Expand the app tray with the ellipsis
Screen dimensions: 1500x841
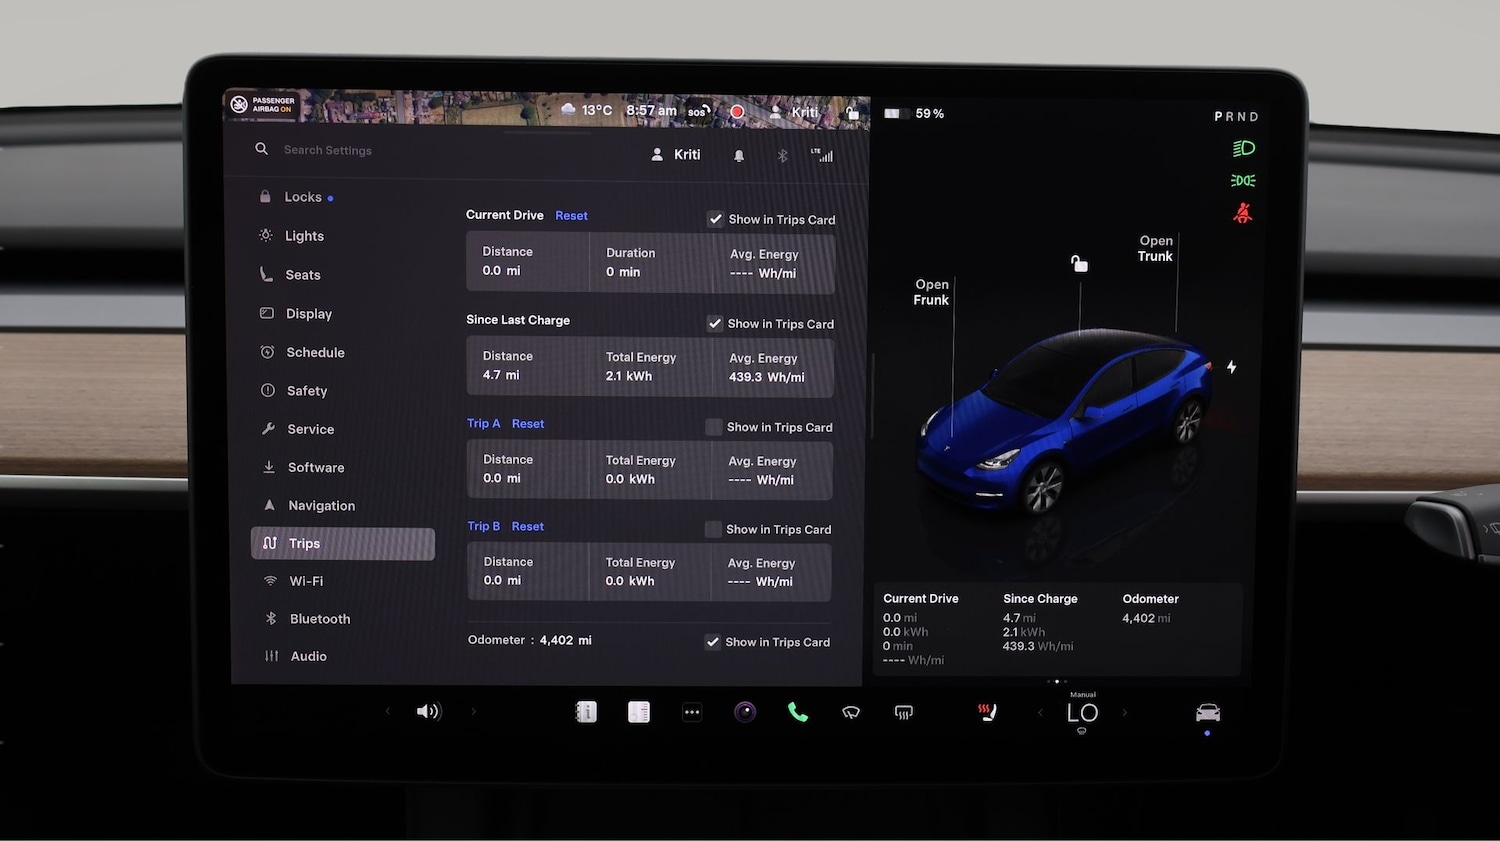click(692, 711)
